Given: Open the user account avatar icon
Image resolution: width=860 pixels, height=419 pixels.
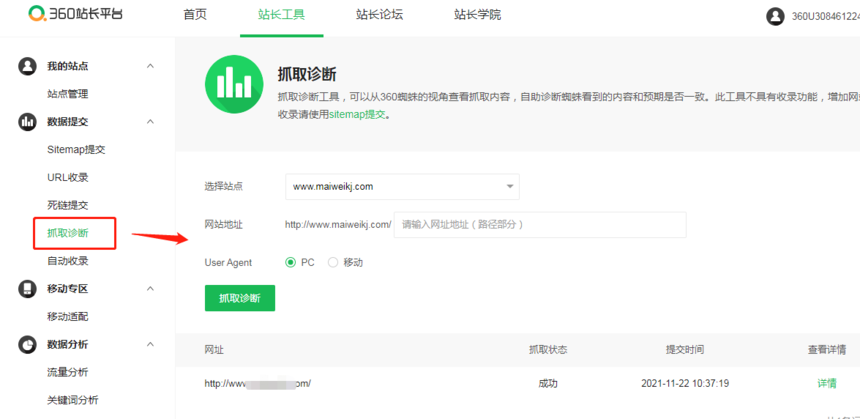Looking at the screenshot, I should tap(774, 16).
